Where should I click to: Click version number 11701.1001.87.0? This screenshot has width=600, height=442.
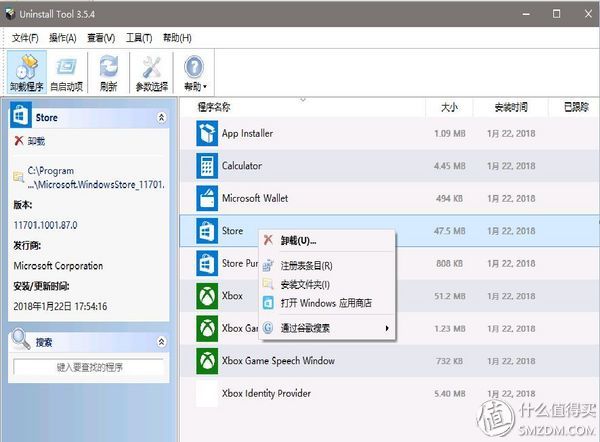click(45, 225)
